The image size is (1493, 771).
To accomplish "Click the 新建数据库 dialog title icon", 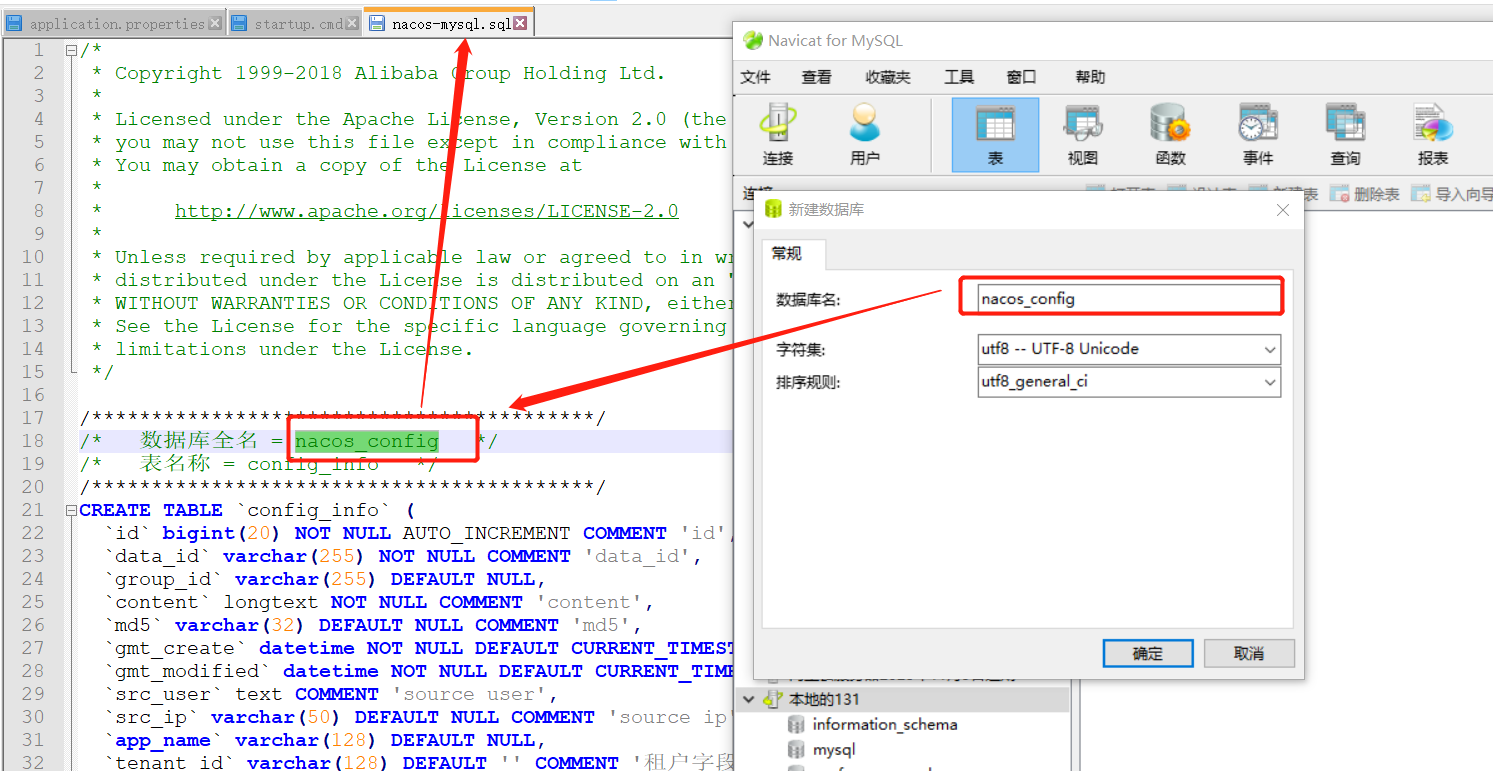I will [773, 209].
